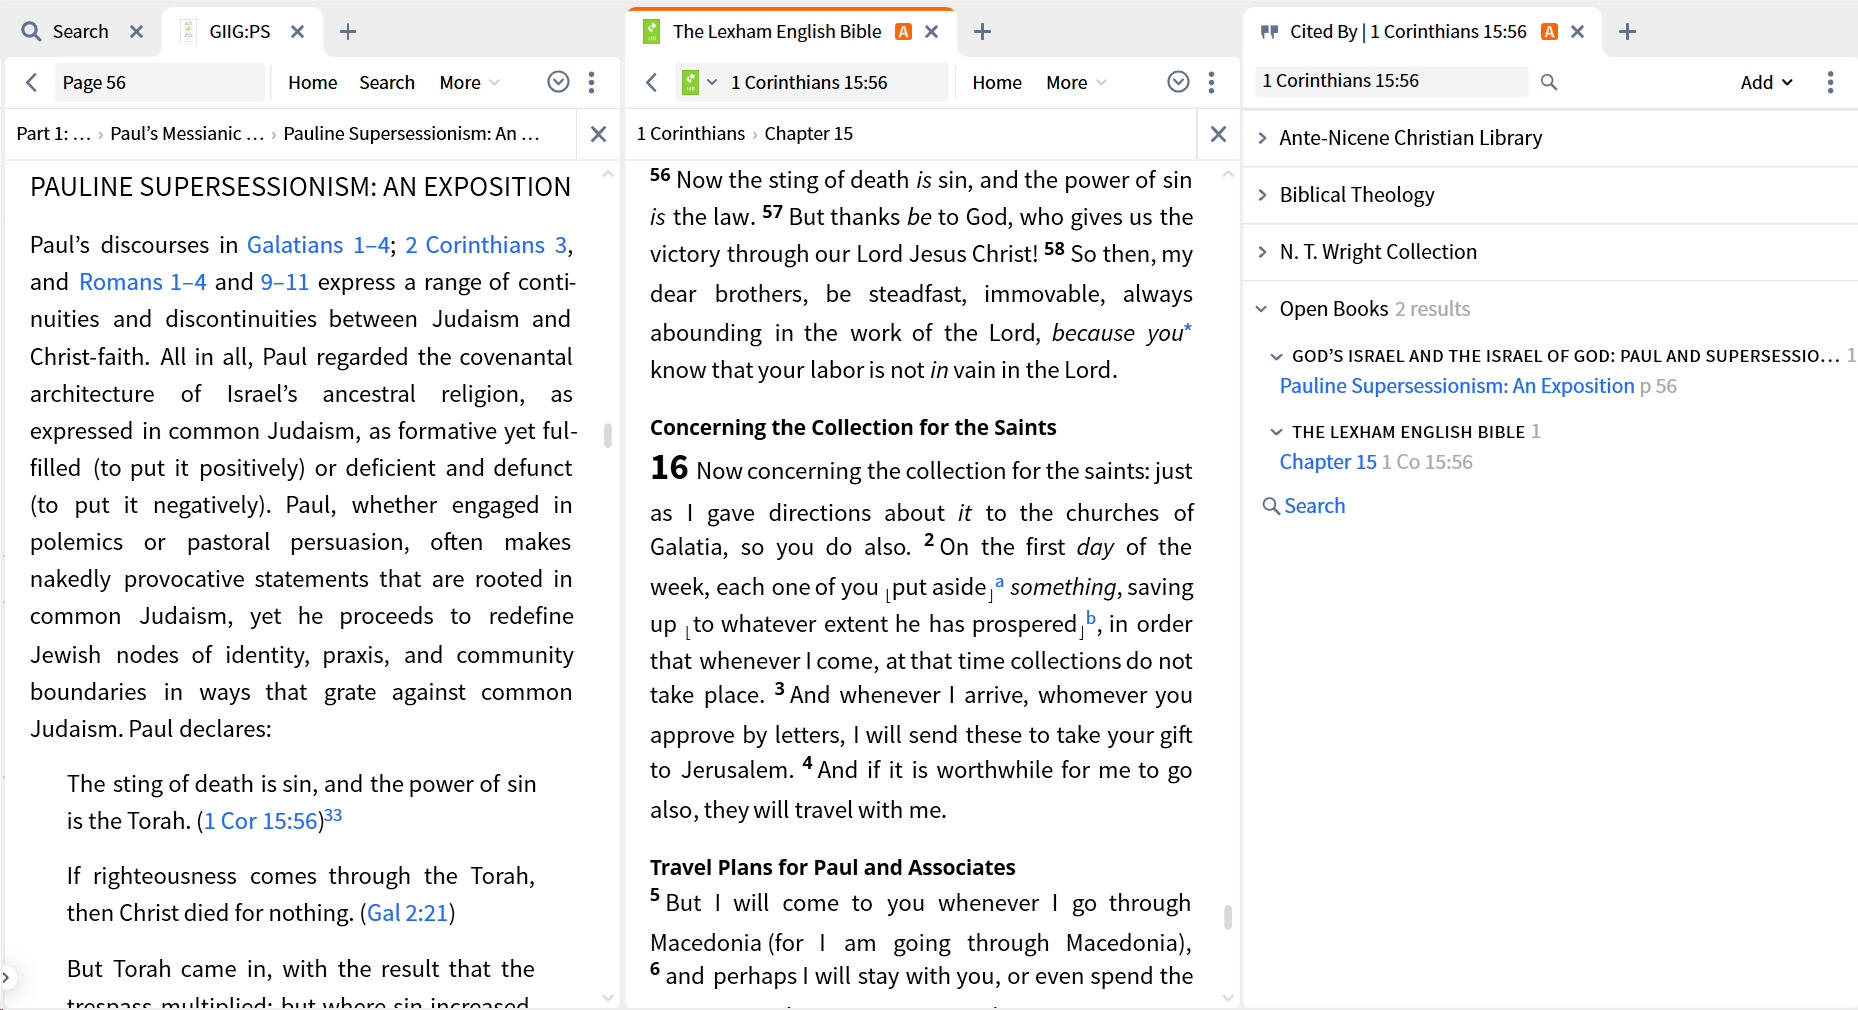Click the 1 Corinthians breadcrumb
Screen dimensions: 1858x1010
(691, 134)
